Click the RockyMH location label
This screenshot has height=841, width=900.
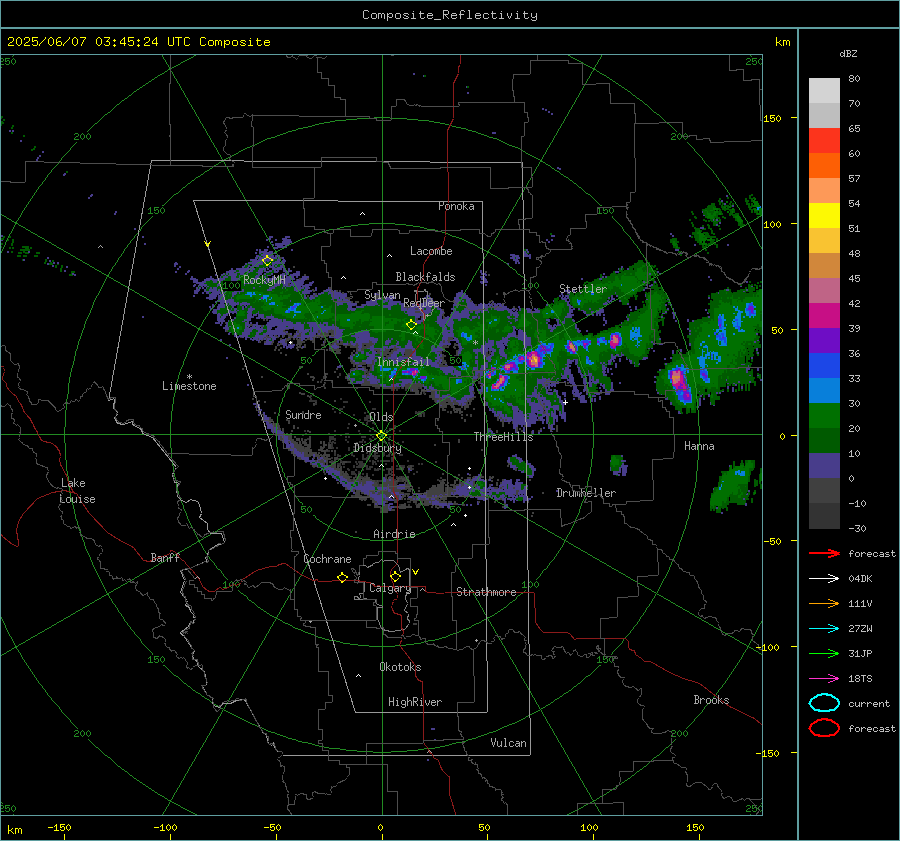tap(264, 280)
